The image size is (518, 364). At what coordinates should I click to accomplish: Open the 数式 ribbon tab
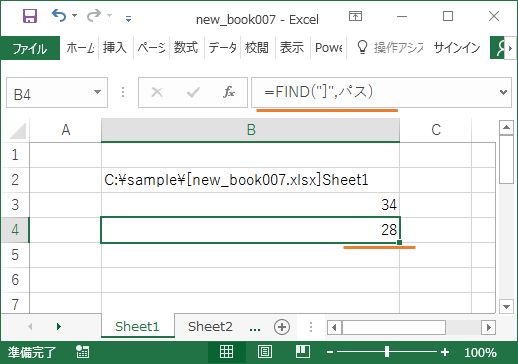coord(186,48)
